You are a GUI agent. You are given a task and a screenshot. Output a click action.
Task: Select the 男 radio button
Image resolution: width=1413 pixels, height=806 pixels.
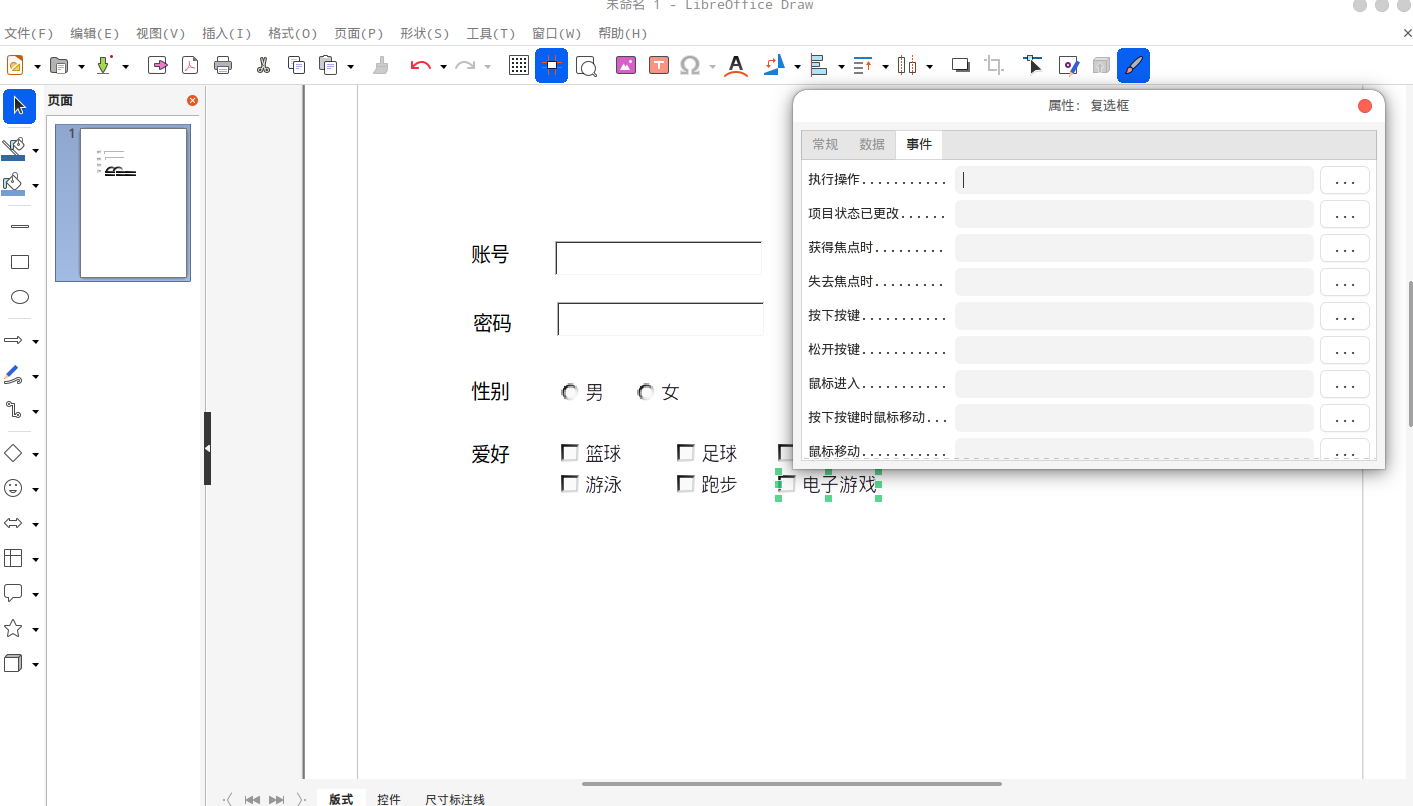pos(570,392)
